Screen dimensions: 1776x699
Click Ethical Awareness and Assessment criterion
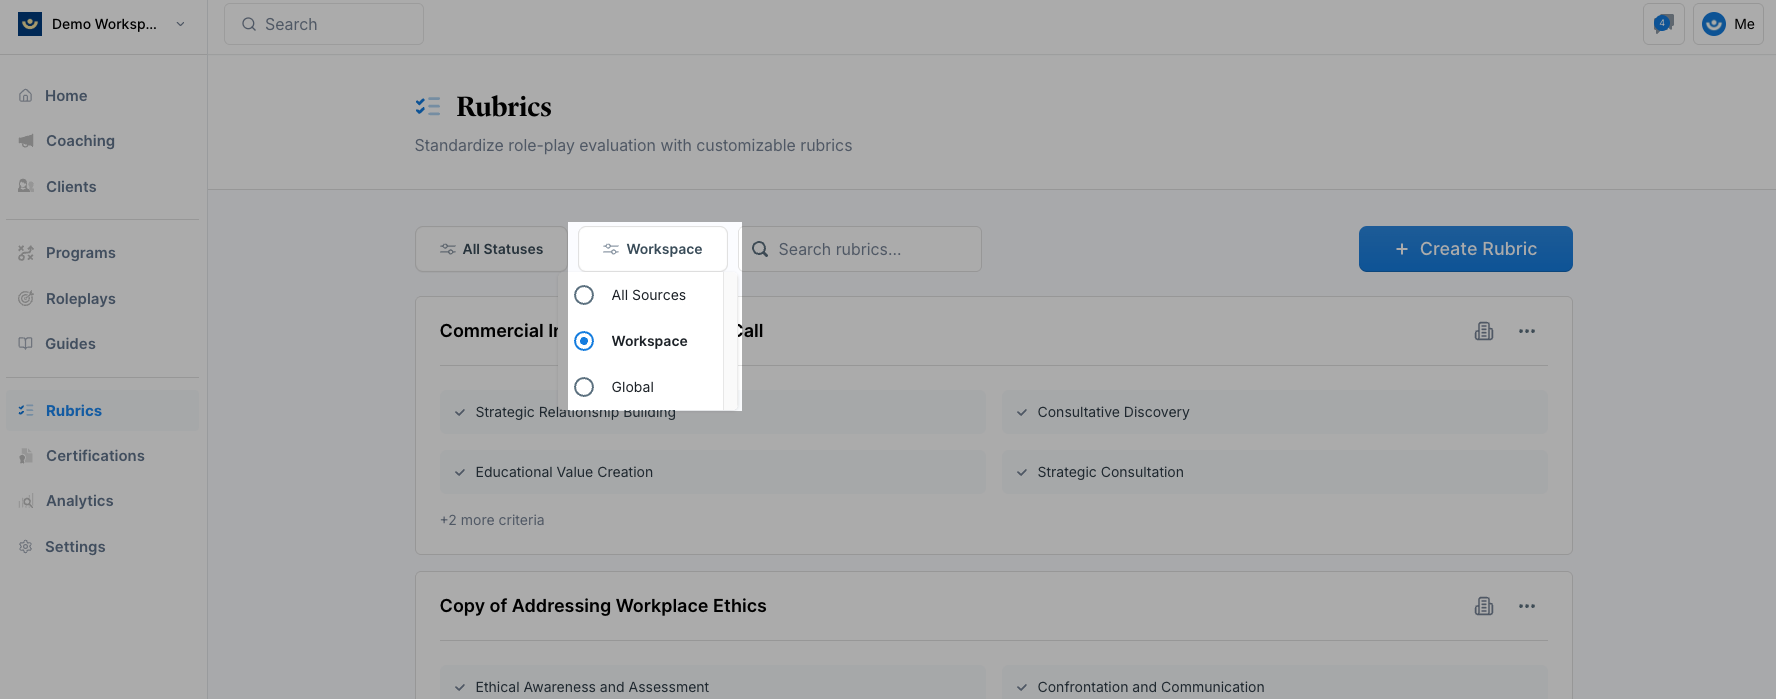tap(713, 687)
